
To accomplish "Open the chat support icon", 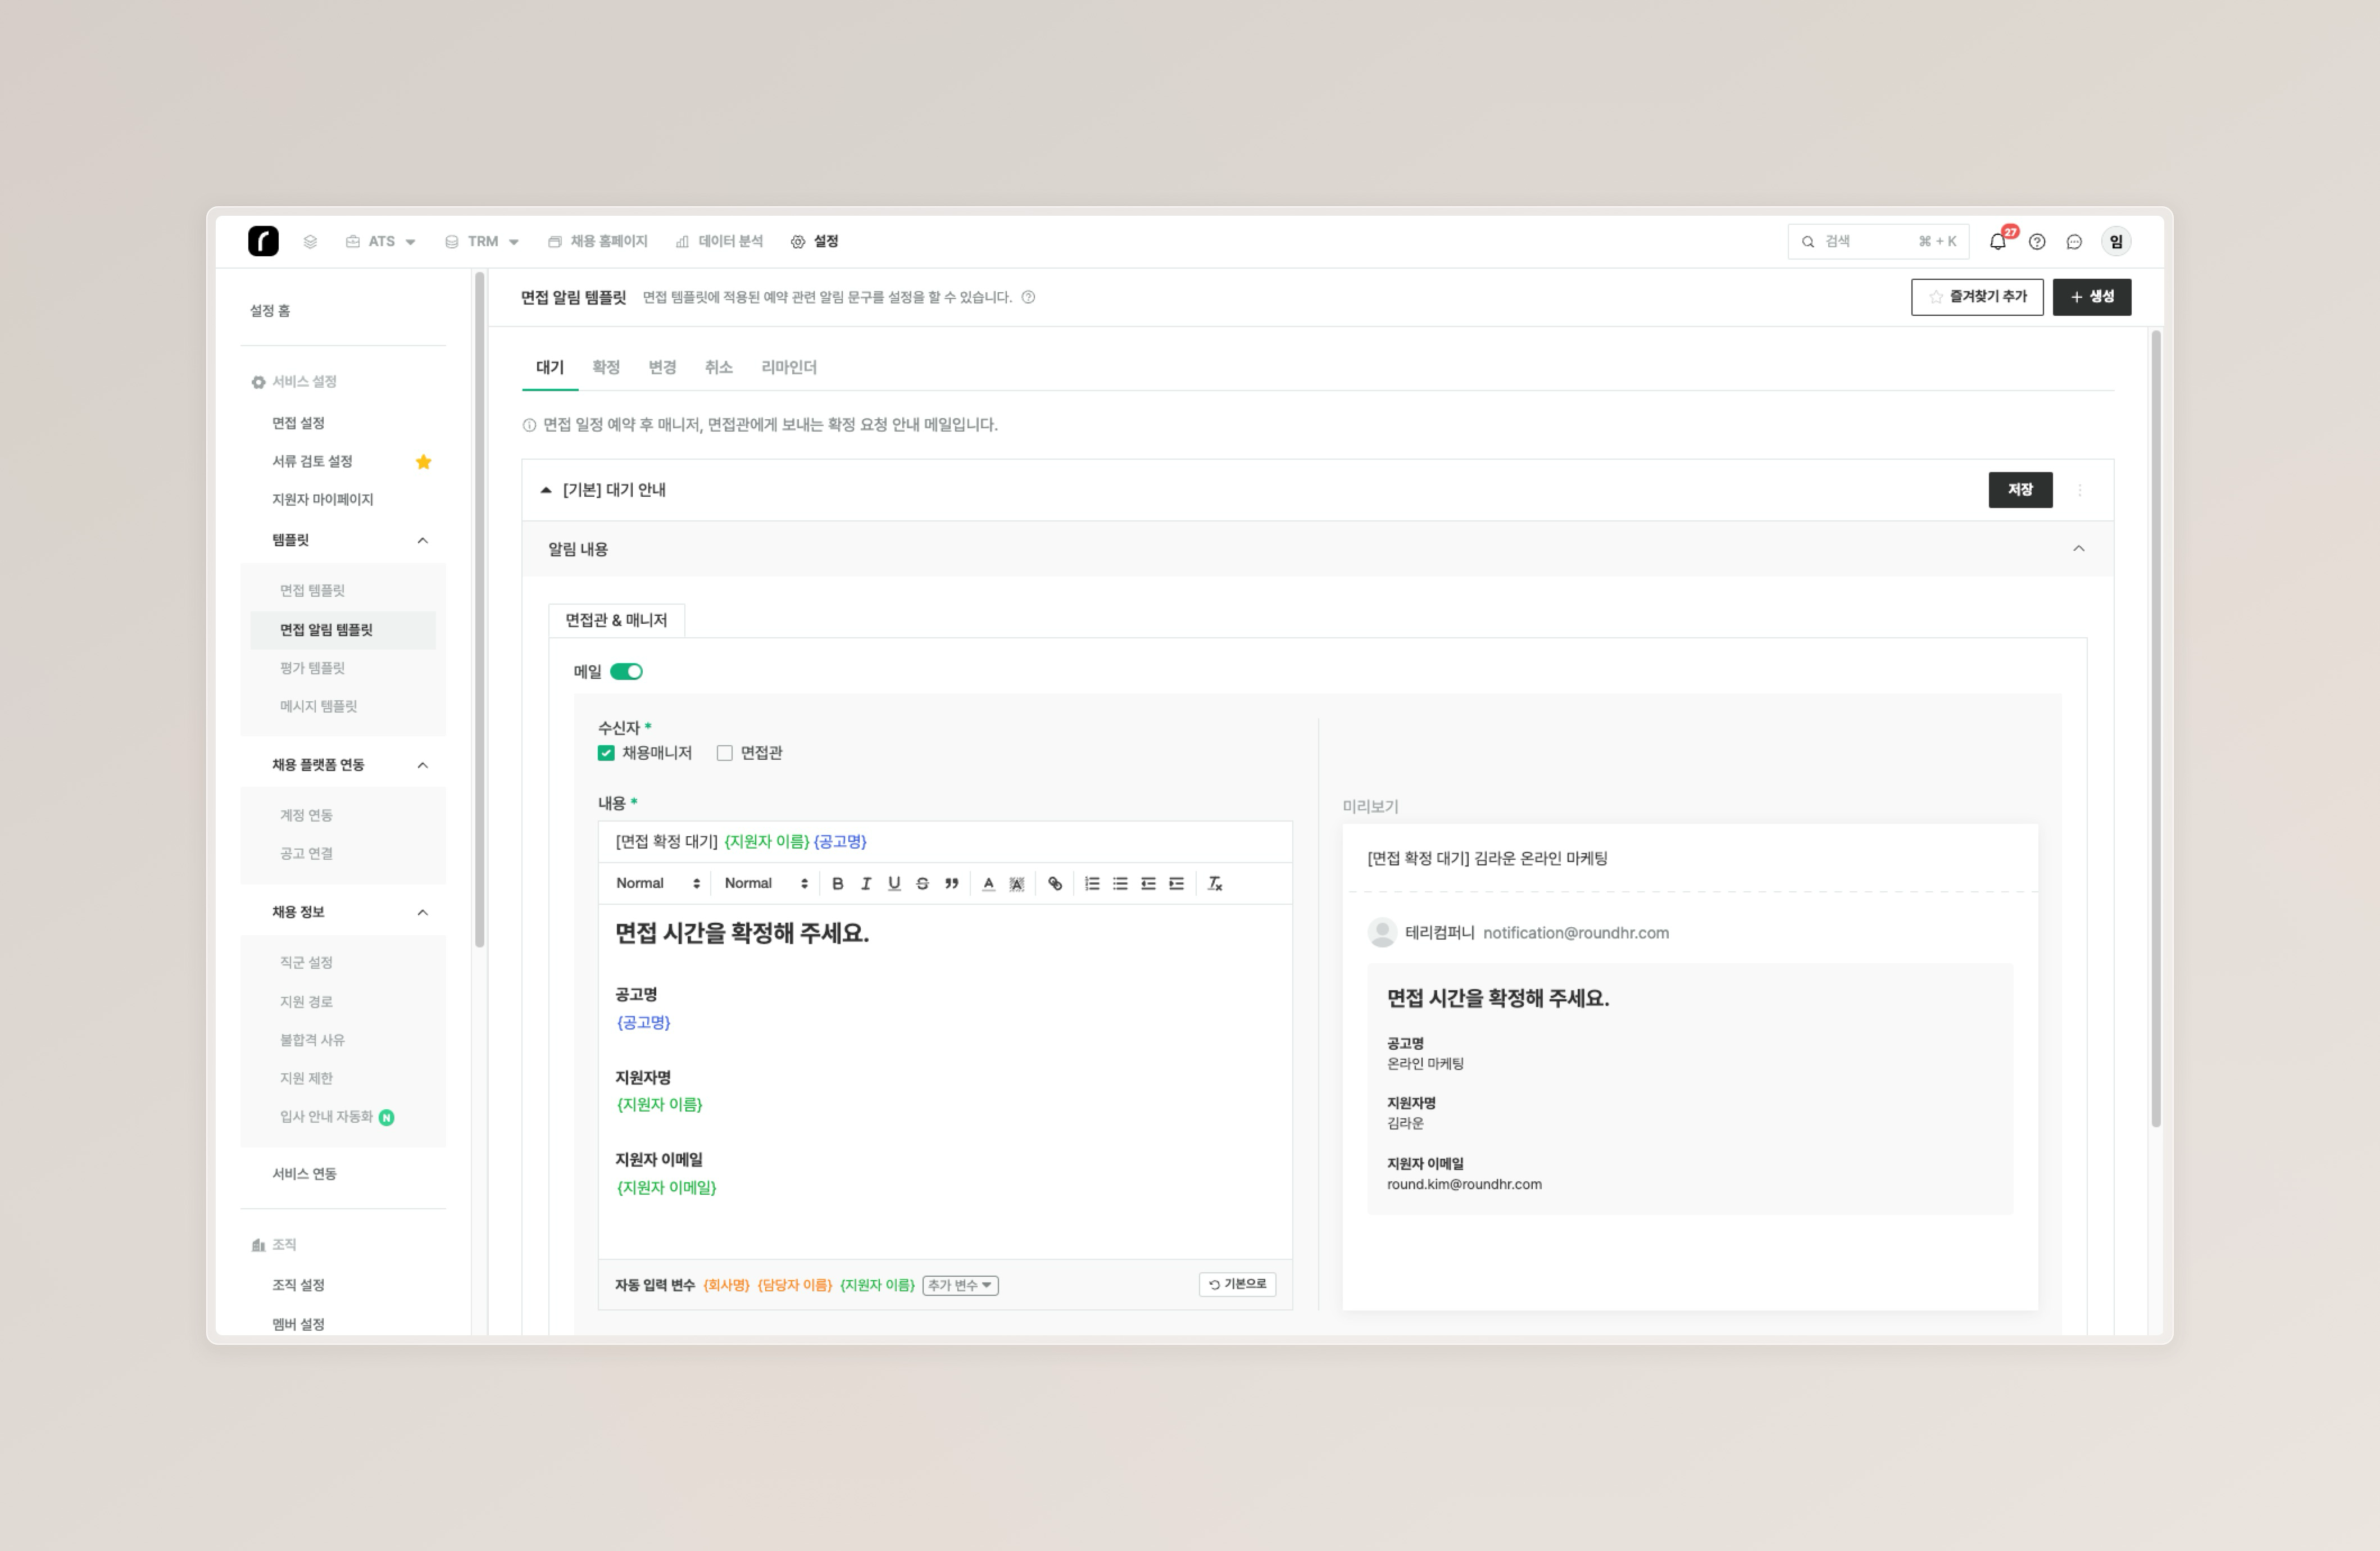I will click(x=2074, y=241).
